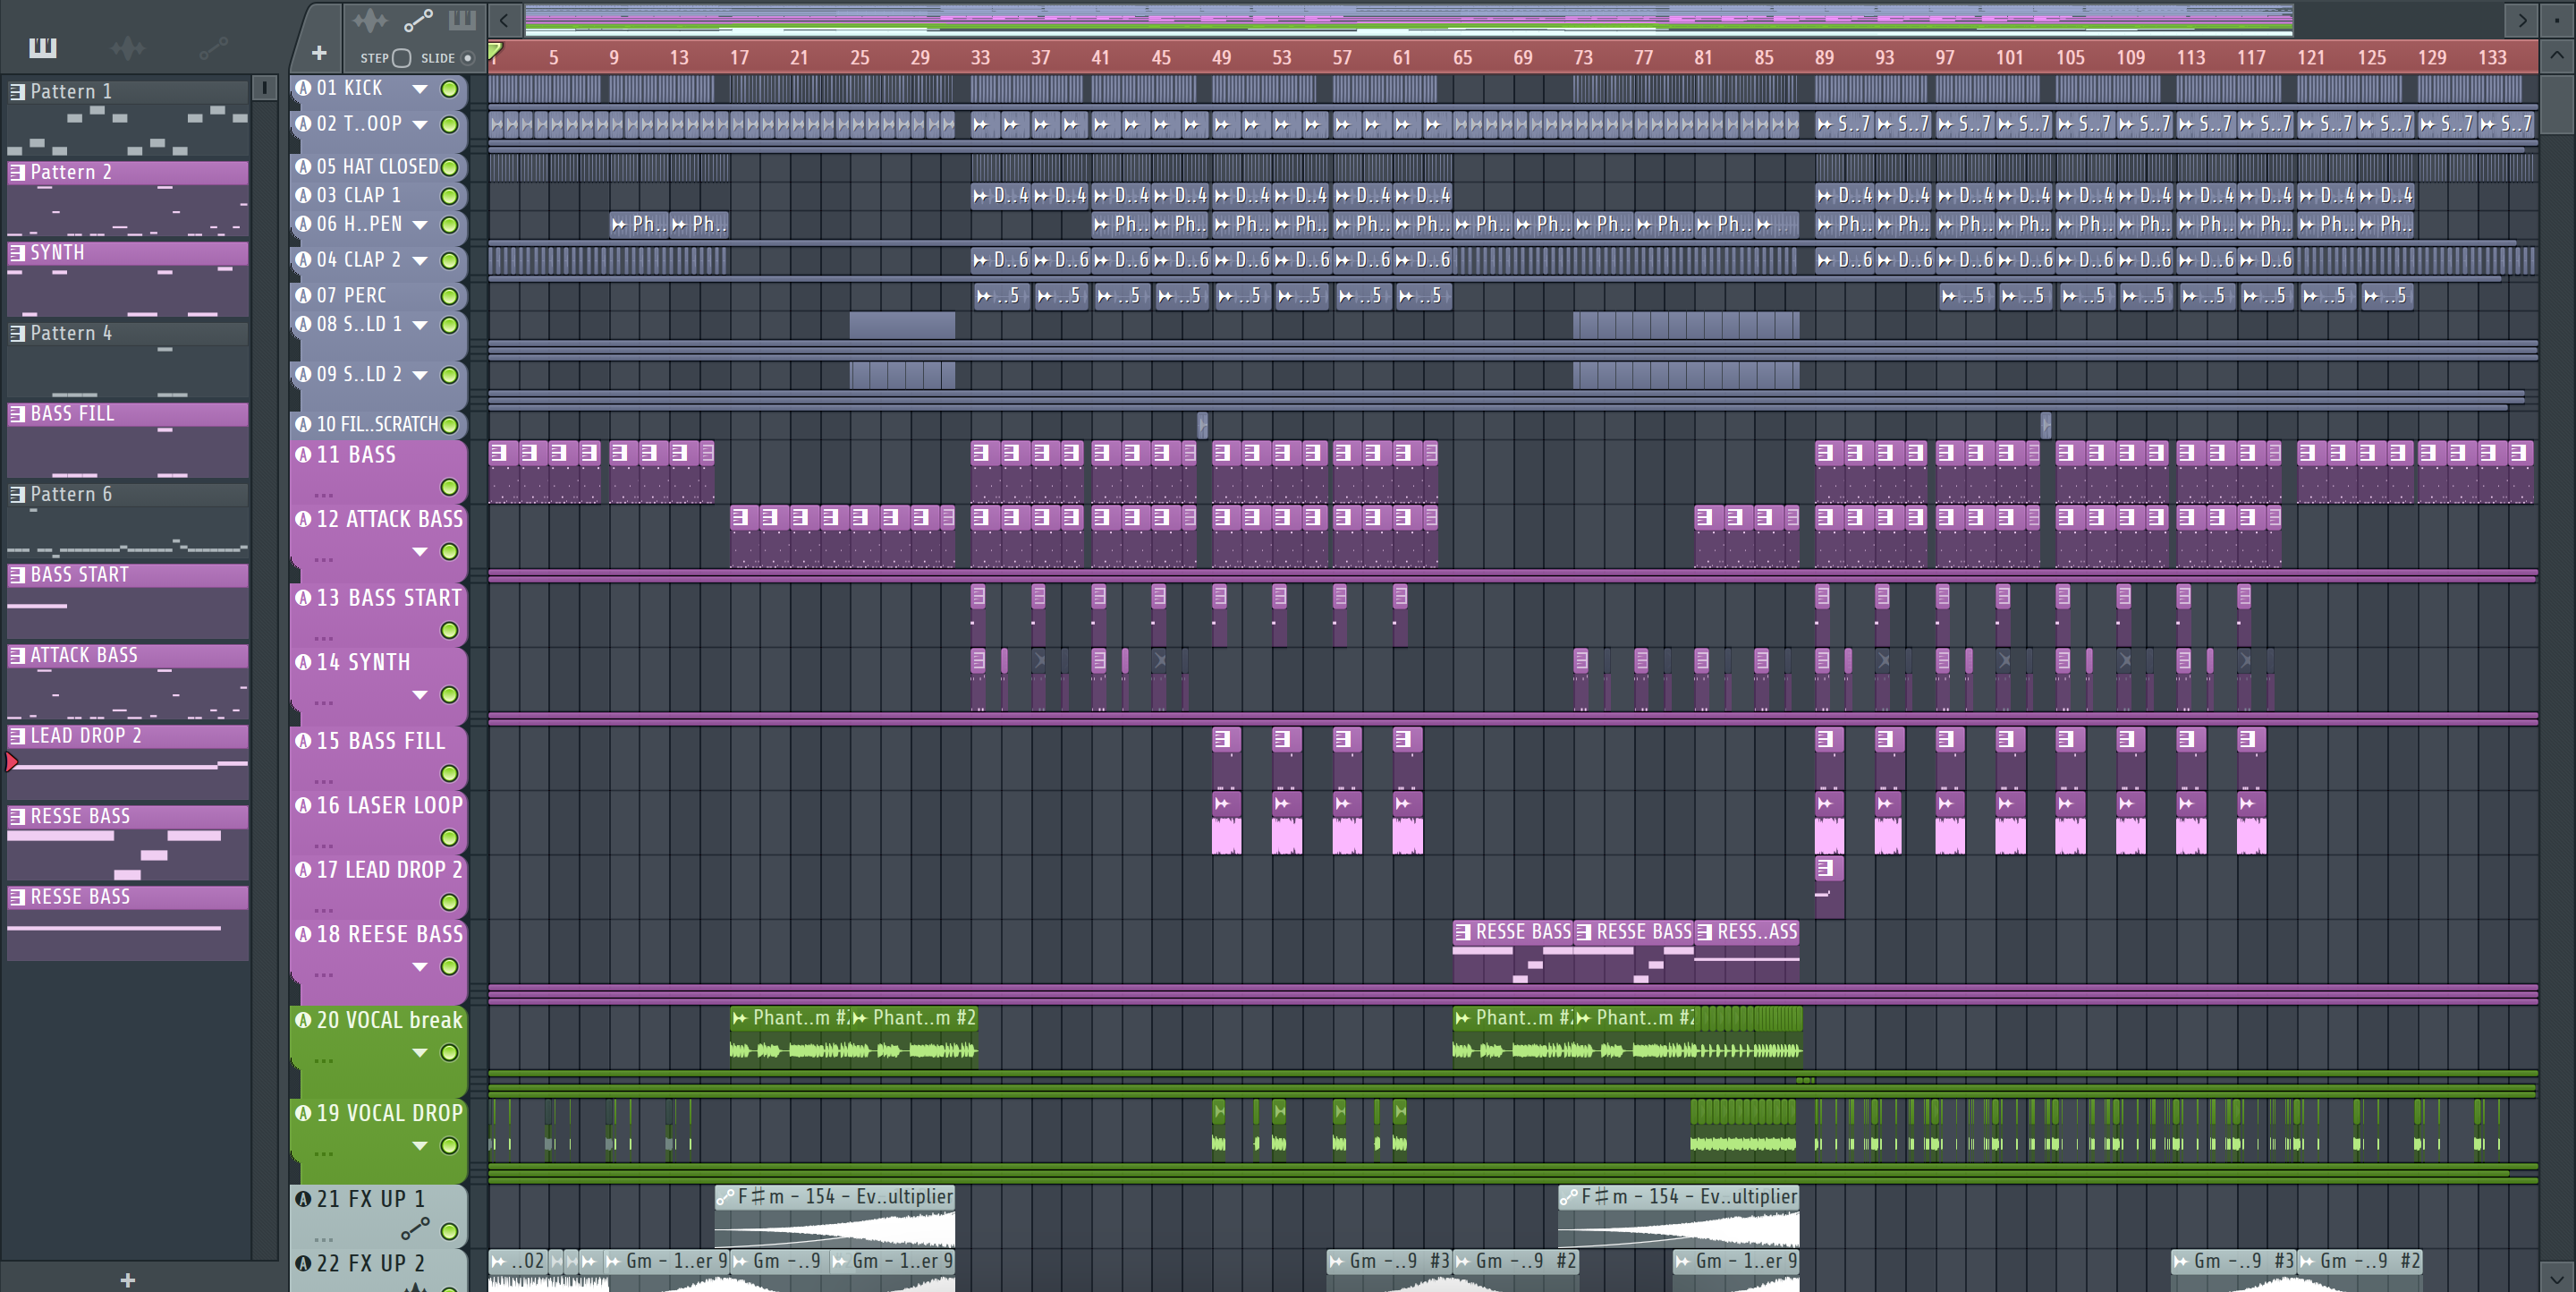
Task: Open the 06 H..PEN track arrow
Action: [x=420, y=225]
